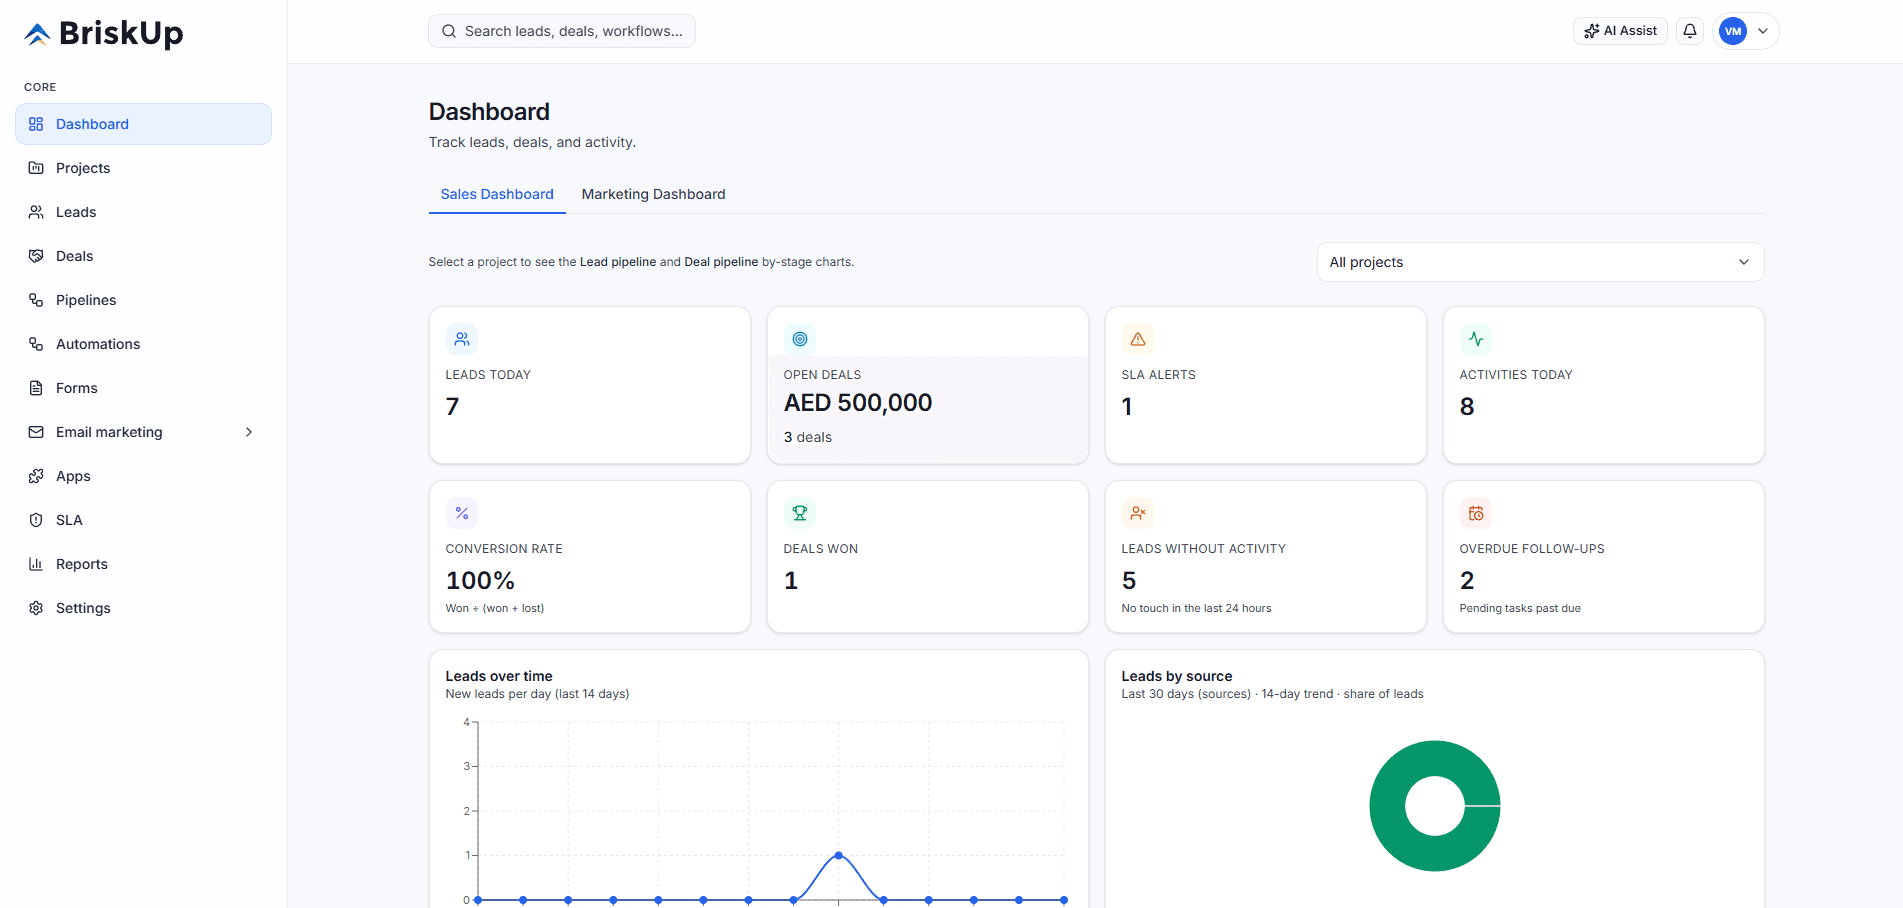This screenshot has width=1903, height=908.
Task: Open the Overdue Follow-ups card value 2
Action: 1467,580
